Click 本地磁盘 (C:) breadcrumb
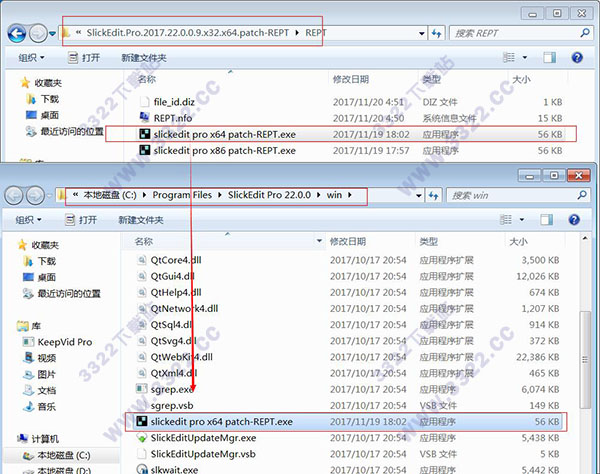 110,195
